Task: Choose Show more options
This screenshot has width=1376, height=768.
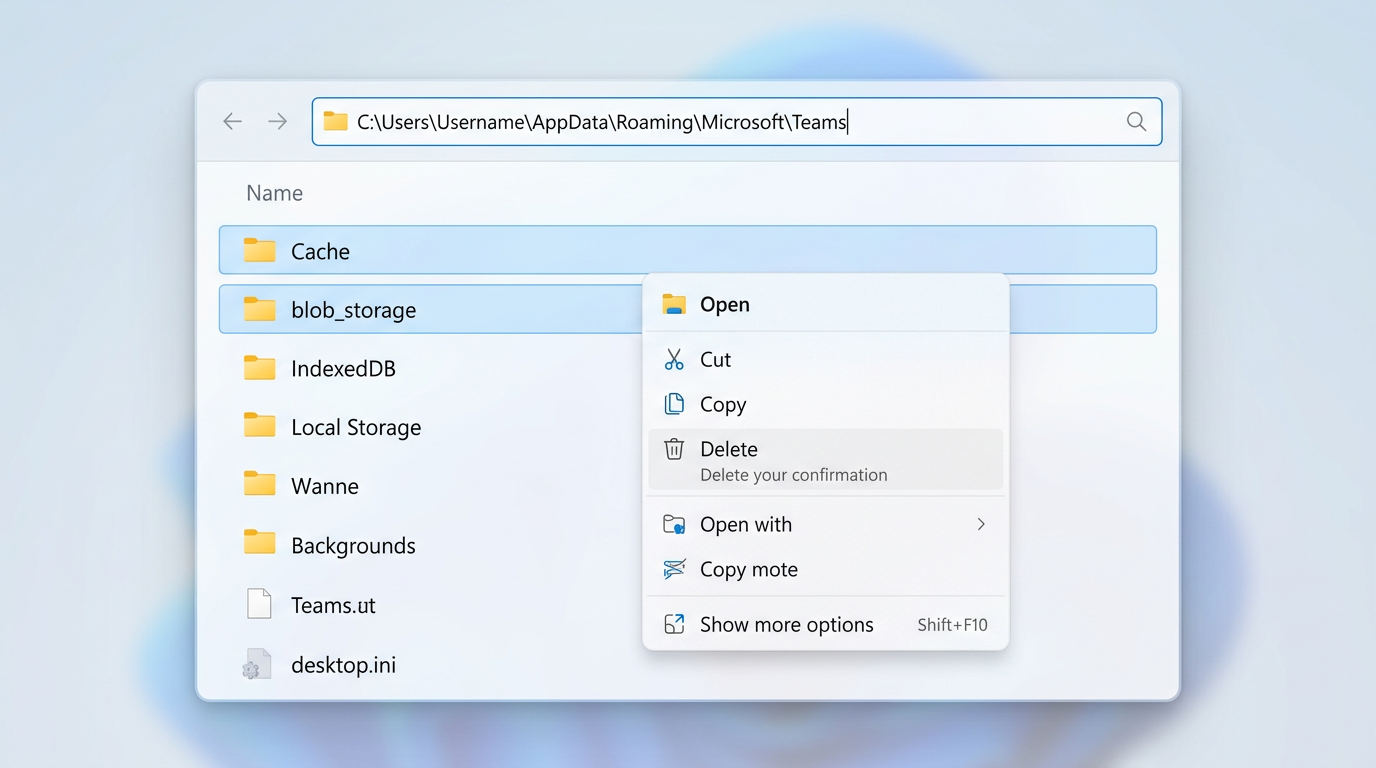Action: tap(826, 624)
